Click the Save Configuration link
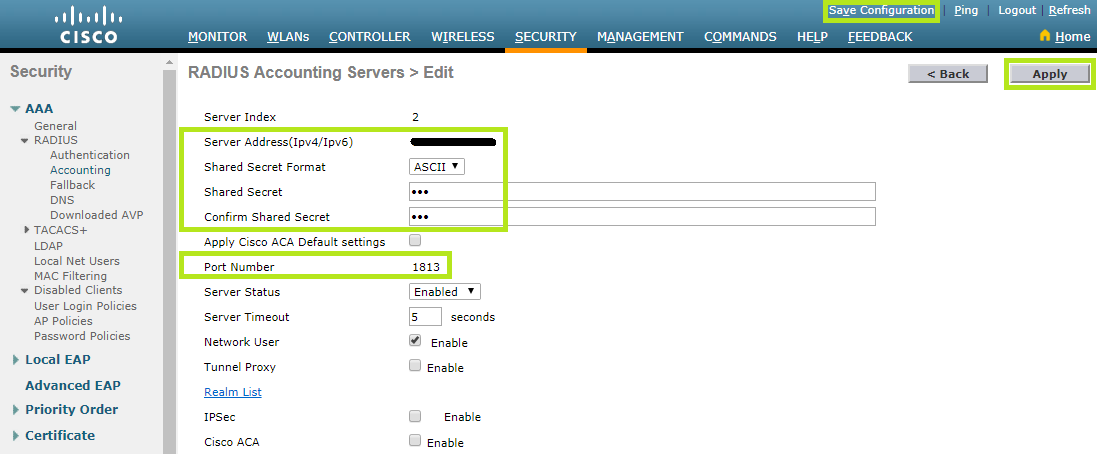 [x=881, y=10]
